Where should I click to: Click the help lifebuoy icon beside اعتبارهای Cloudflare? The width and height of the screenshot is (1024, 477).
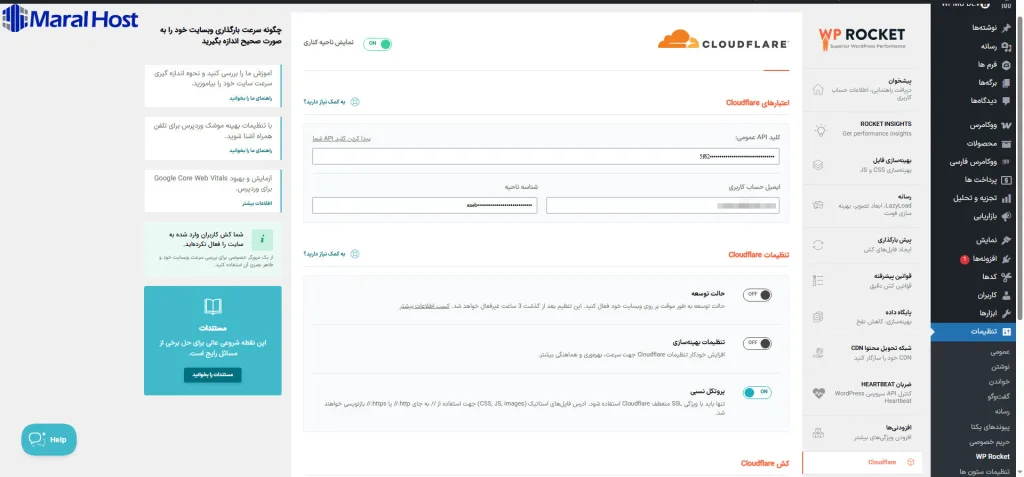coord(355,102)
